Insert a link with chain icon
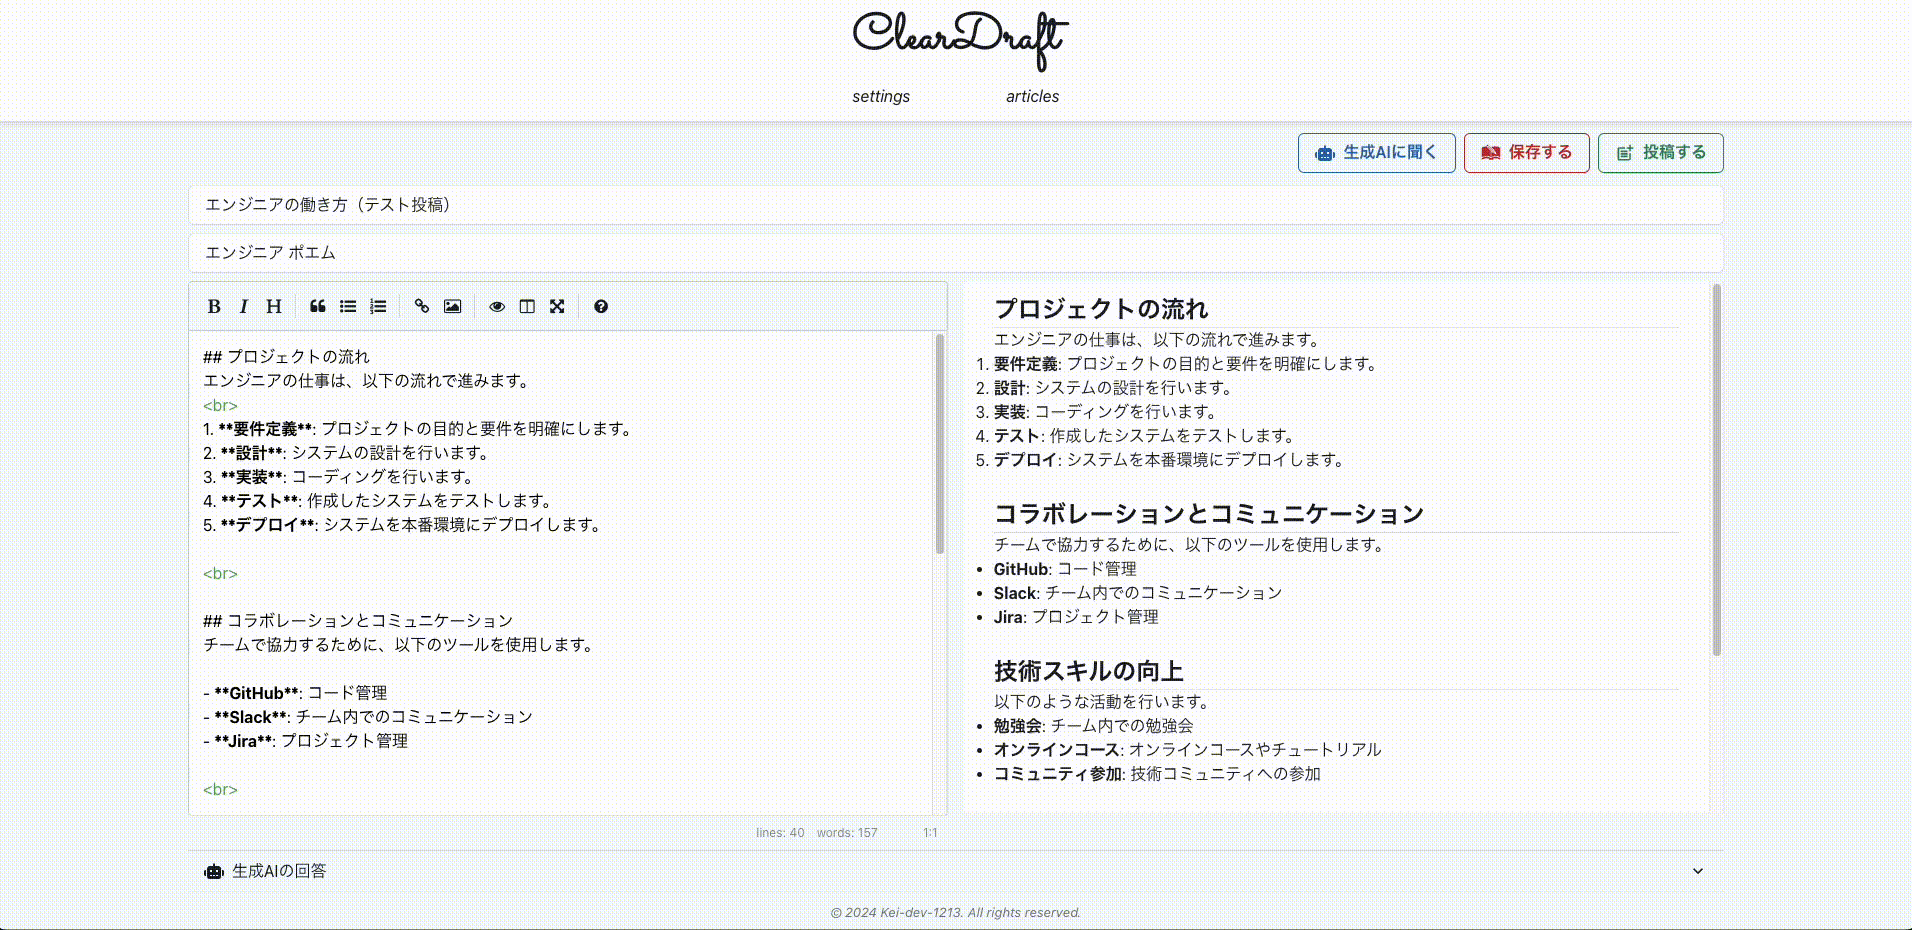1912x930 pixels. 422,307
